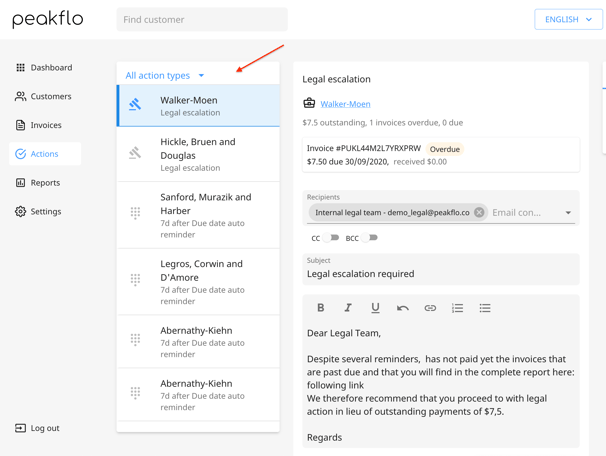Screen dimensions: 606x456
Task: Open Invoices page from sidebar
Action: point(44,125)
